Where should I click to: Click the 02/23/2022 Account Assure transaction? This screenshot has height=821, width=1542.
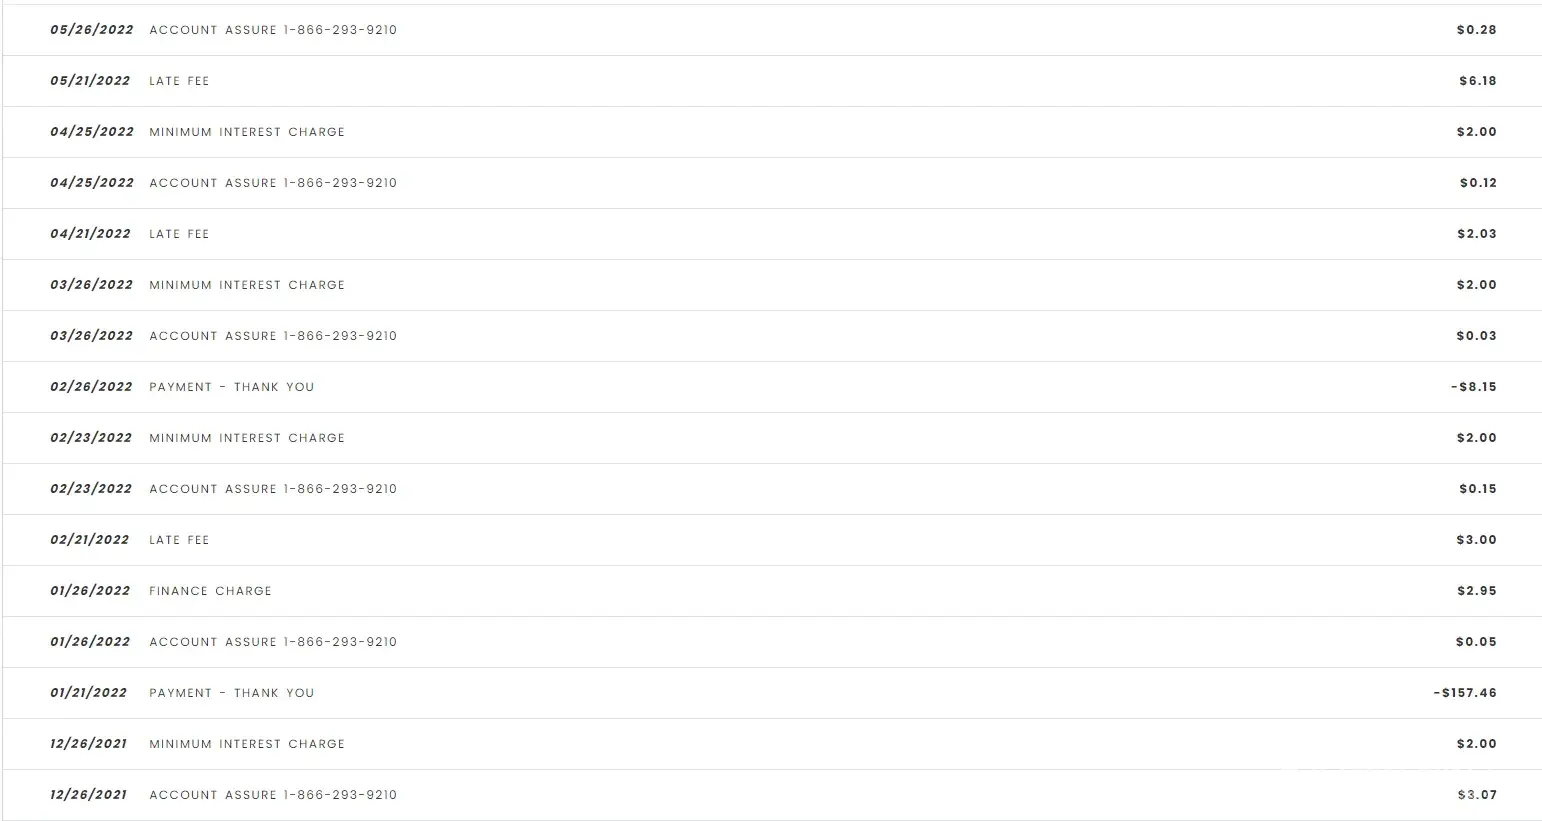[x=772, y=489]
